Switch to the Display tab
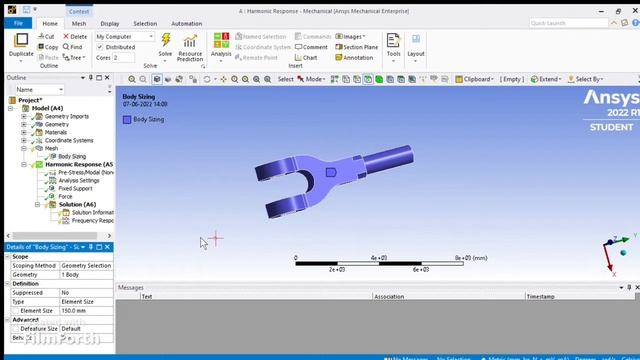This screenshot has width=640, height=360. click(109, 24)
